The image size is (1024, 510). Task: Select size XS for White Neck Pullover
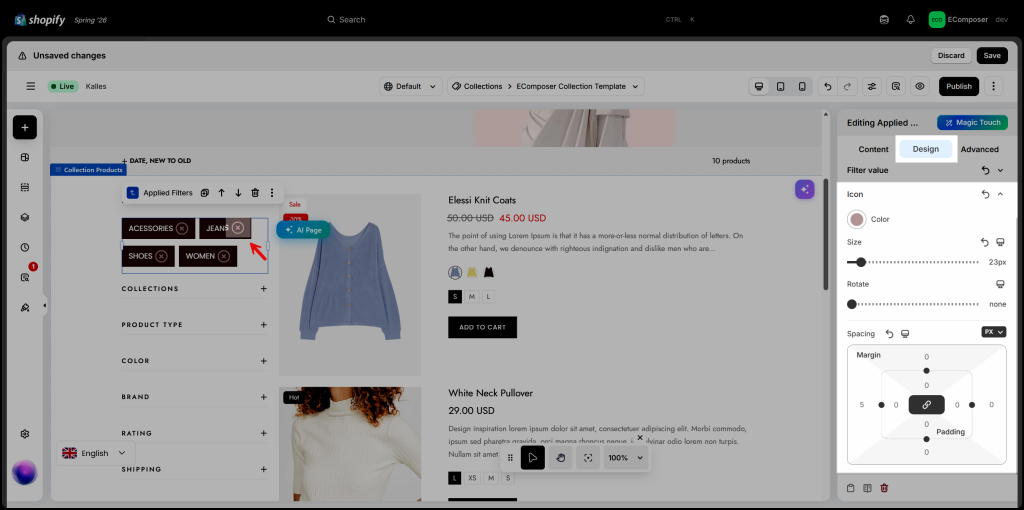click(x=473, y=479)
